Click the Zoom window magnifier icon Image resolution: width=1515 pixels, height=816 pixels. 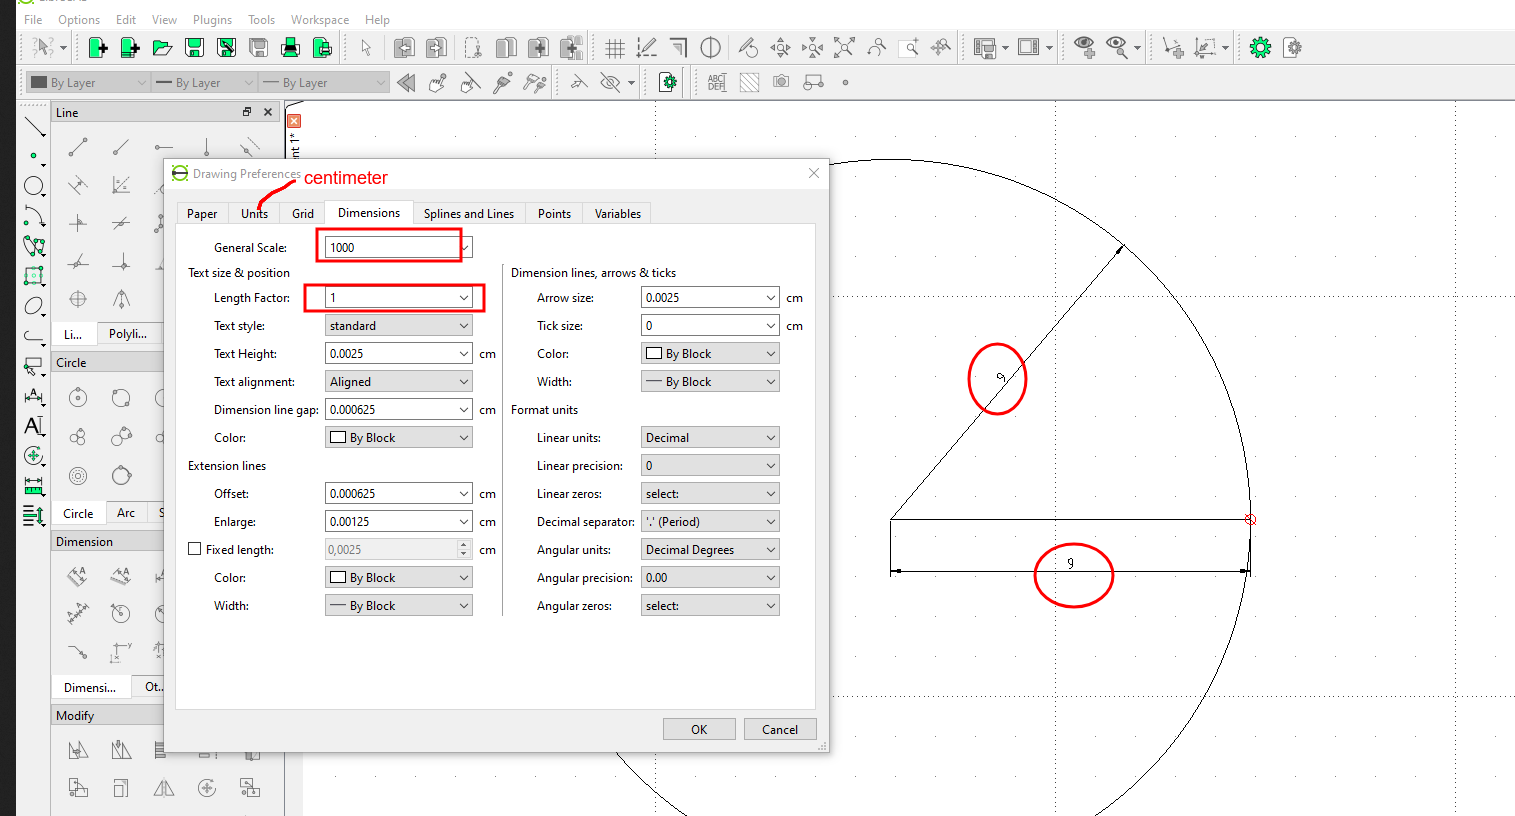[x=909, y=48]
